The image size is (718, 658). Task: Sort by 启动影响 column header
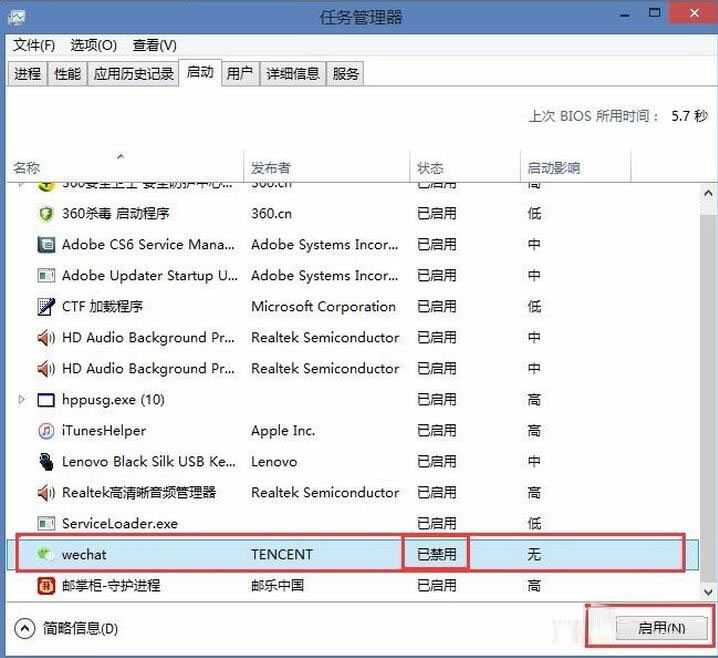pos(553,168)
